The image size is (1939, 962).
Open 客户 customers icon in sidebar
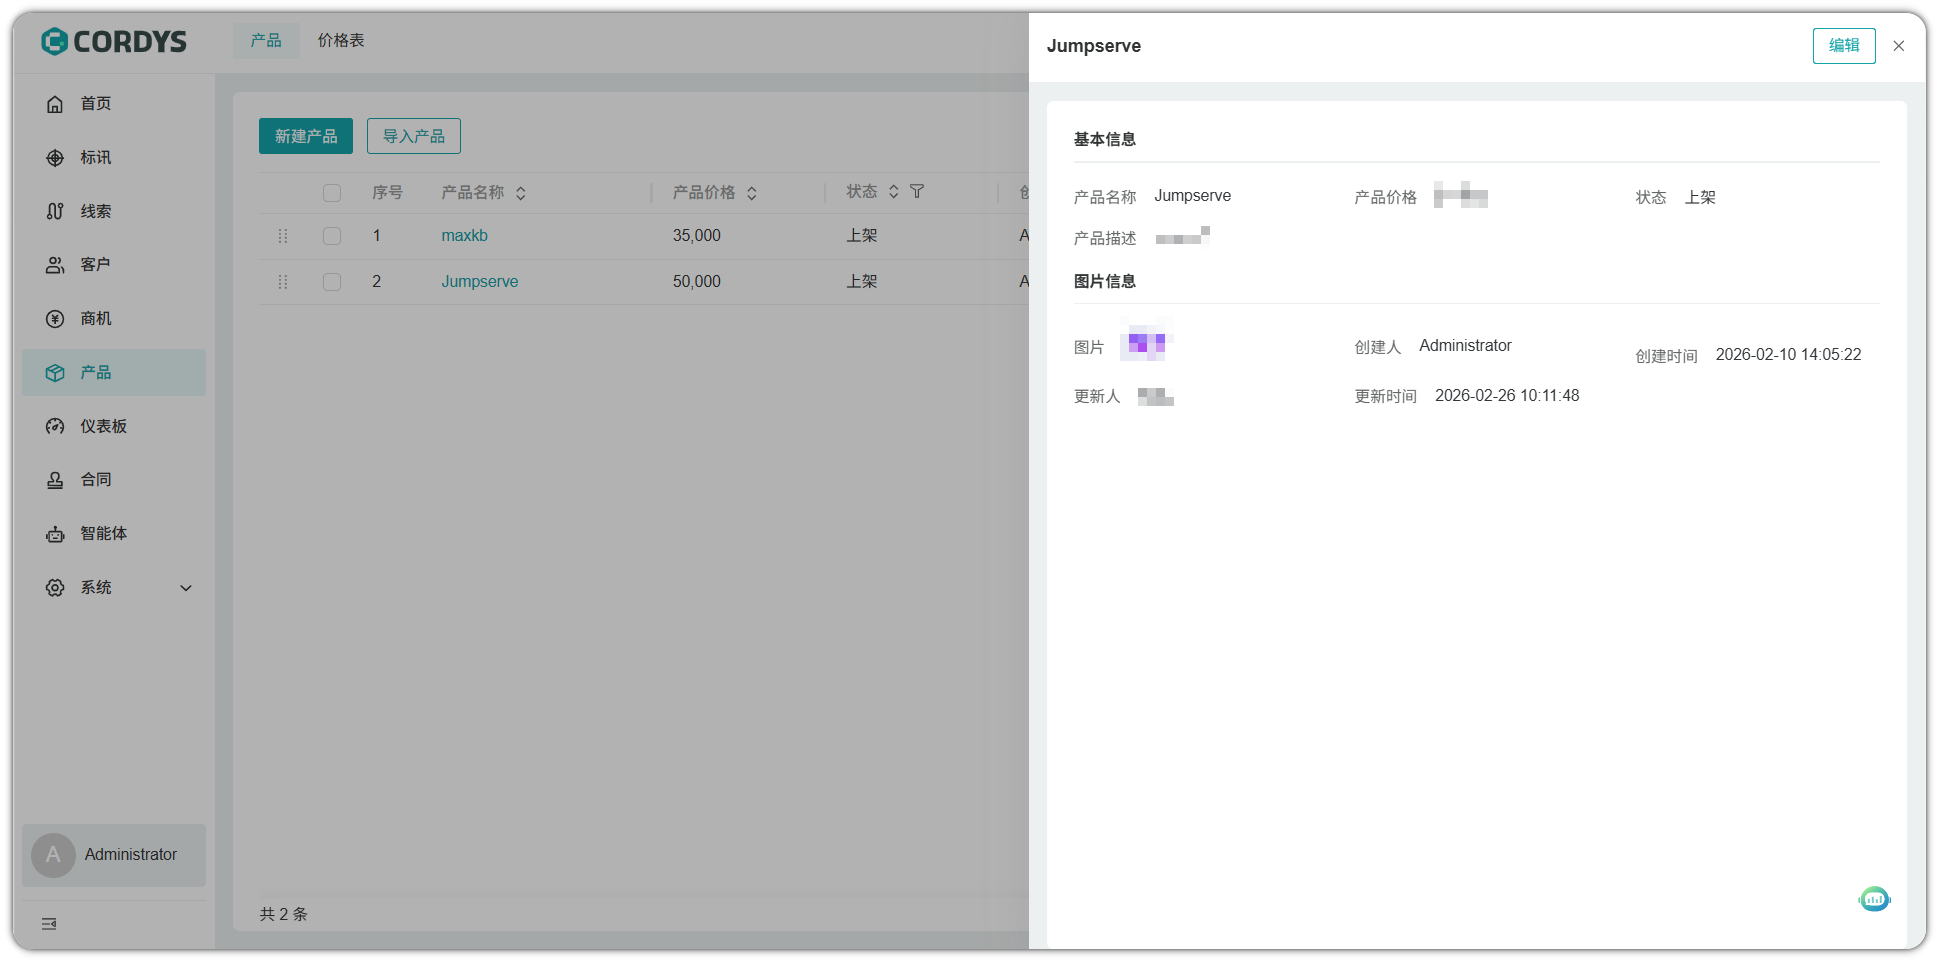[55, 265]
